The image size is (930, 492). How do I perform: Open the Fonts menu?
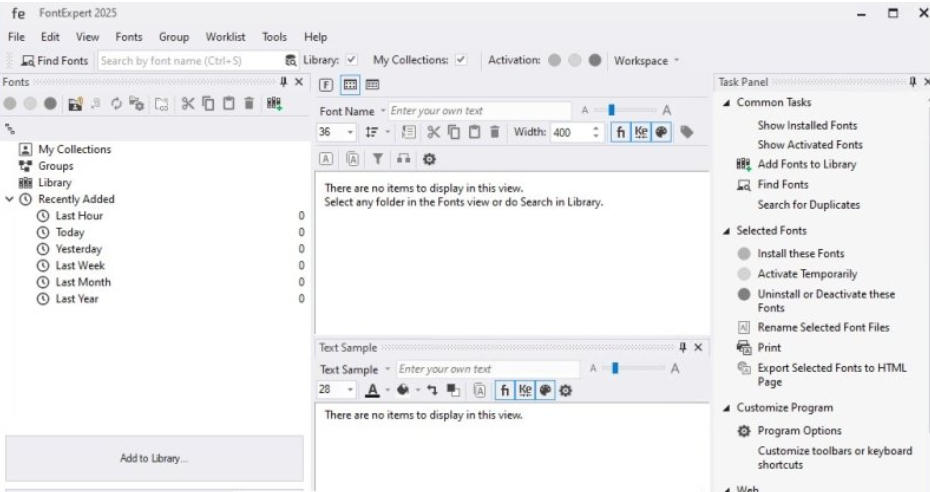point(129,37)
